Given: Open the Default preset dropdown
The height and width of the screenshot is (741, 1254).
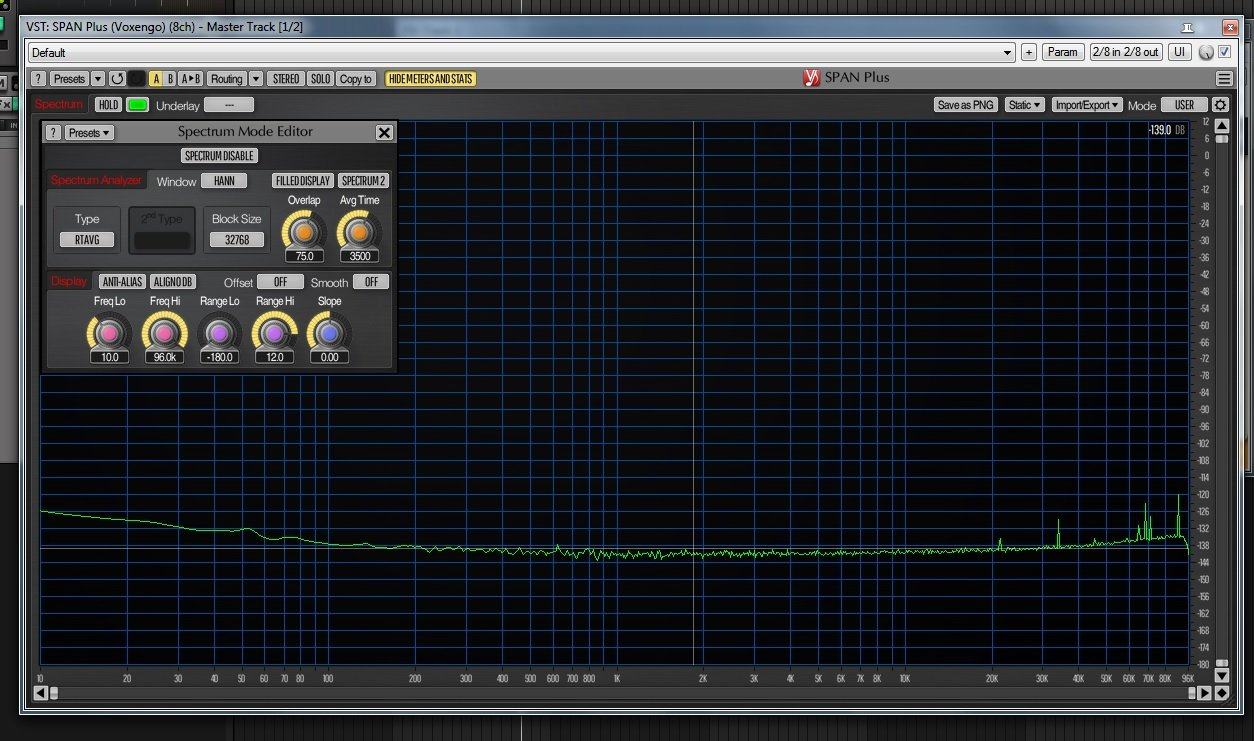Looking at the screenshot, I should click(522, 52).
